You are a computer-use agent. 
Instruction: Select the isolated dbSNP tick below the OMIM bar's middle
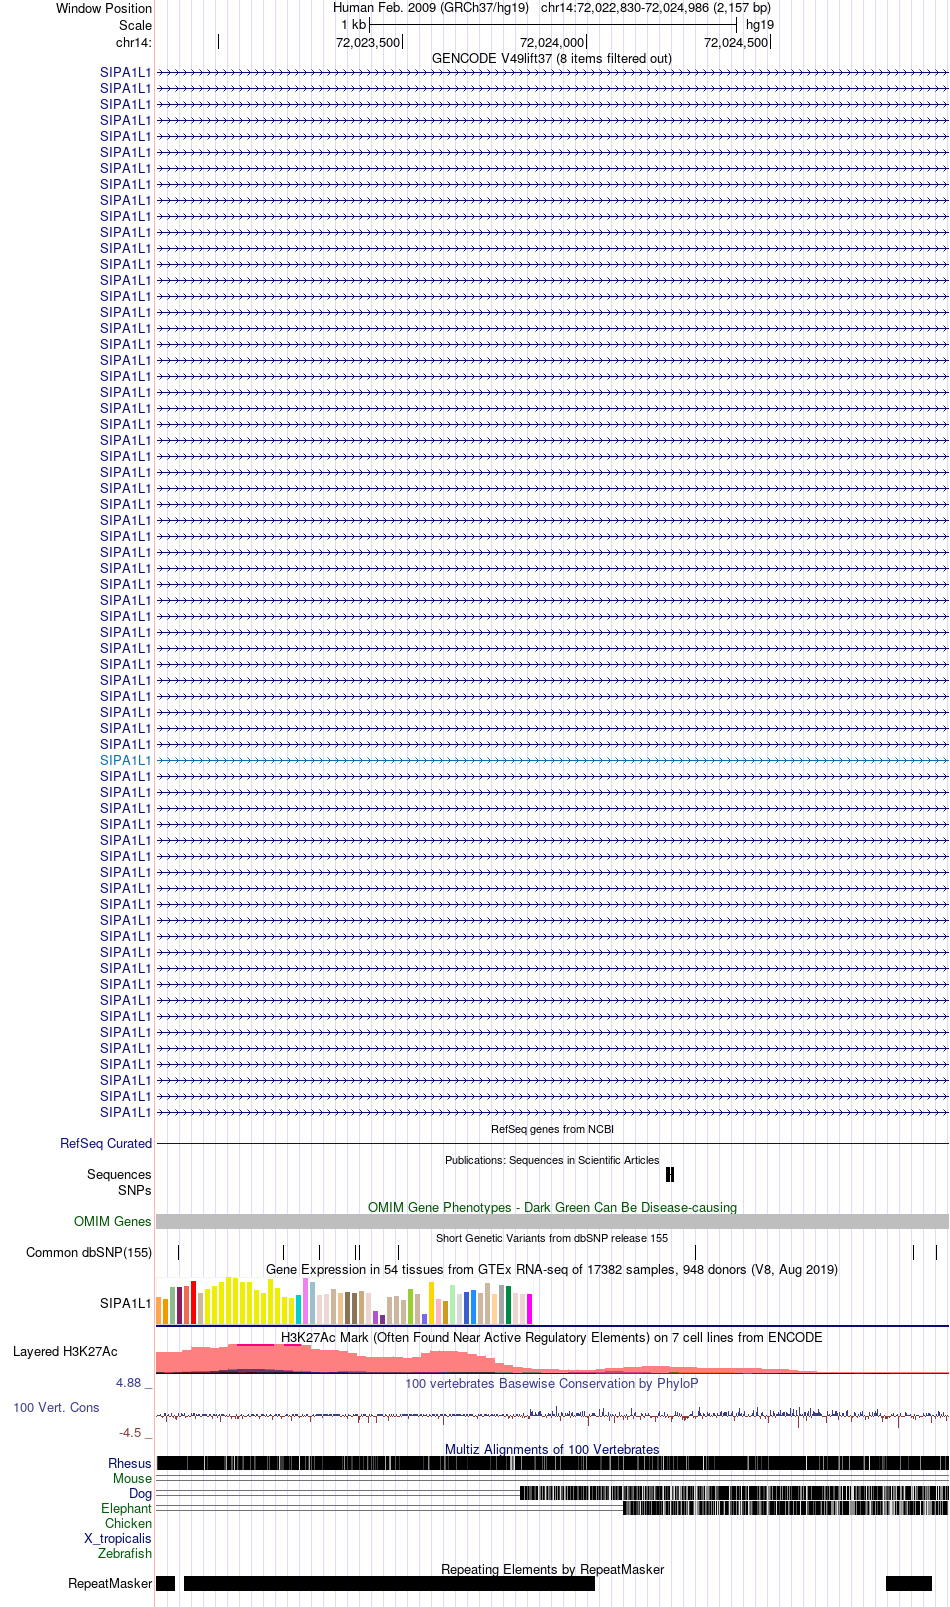pos(695,1252)
